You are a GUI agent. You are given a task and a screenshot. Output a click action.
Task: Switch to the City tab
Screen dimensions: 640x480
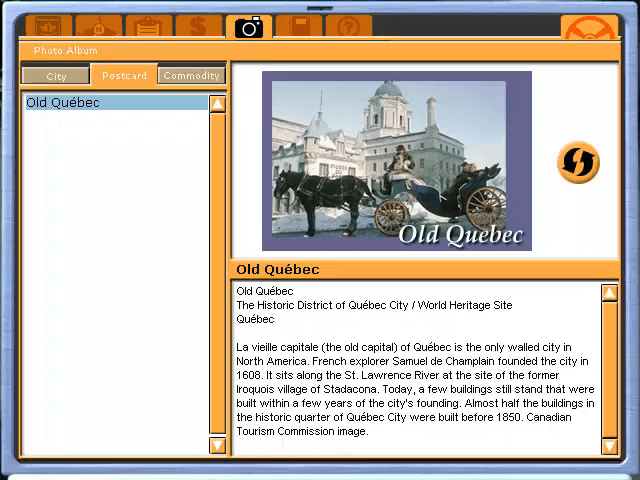(56, 76)
